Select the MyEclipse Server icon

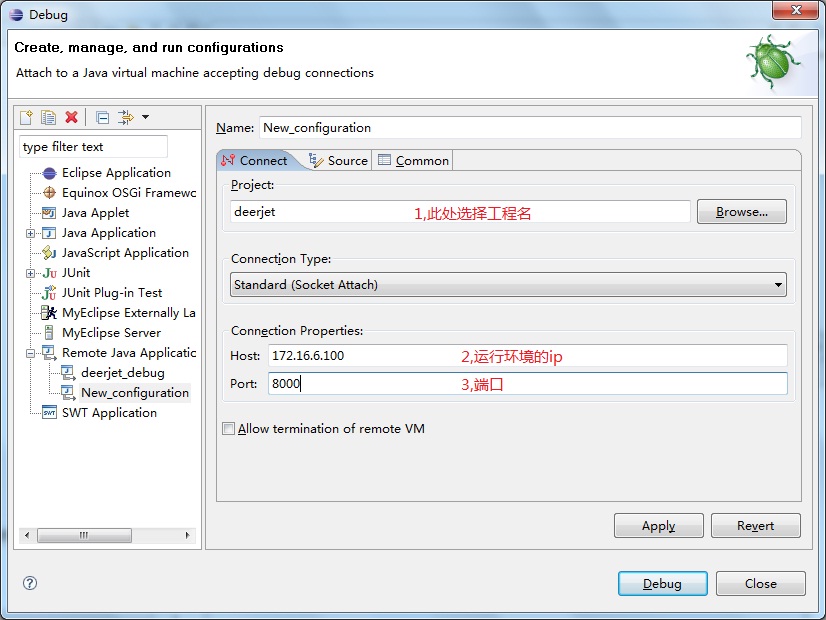click(x=49, y=333)
